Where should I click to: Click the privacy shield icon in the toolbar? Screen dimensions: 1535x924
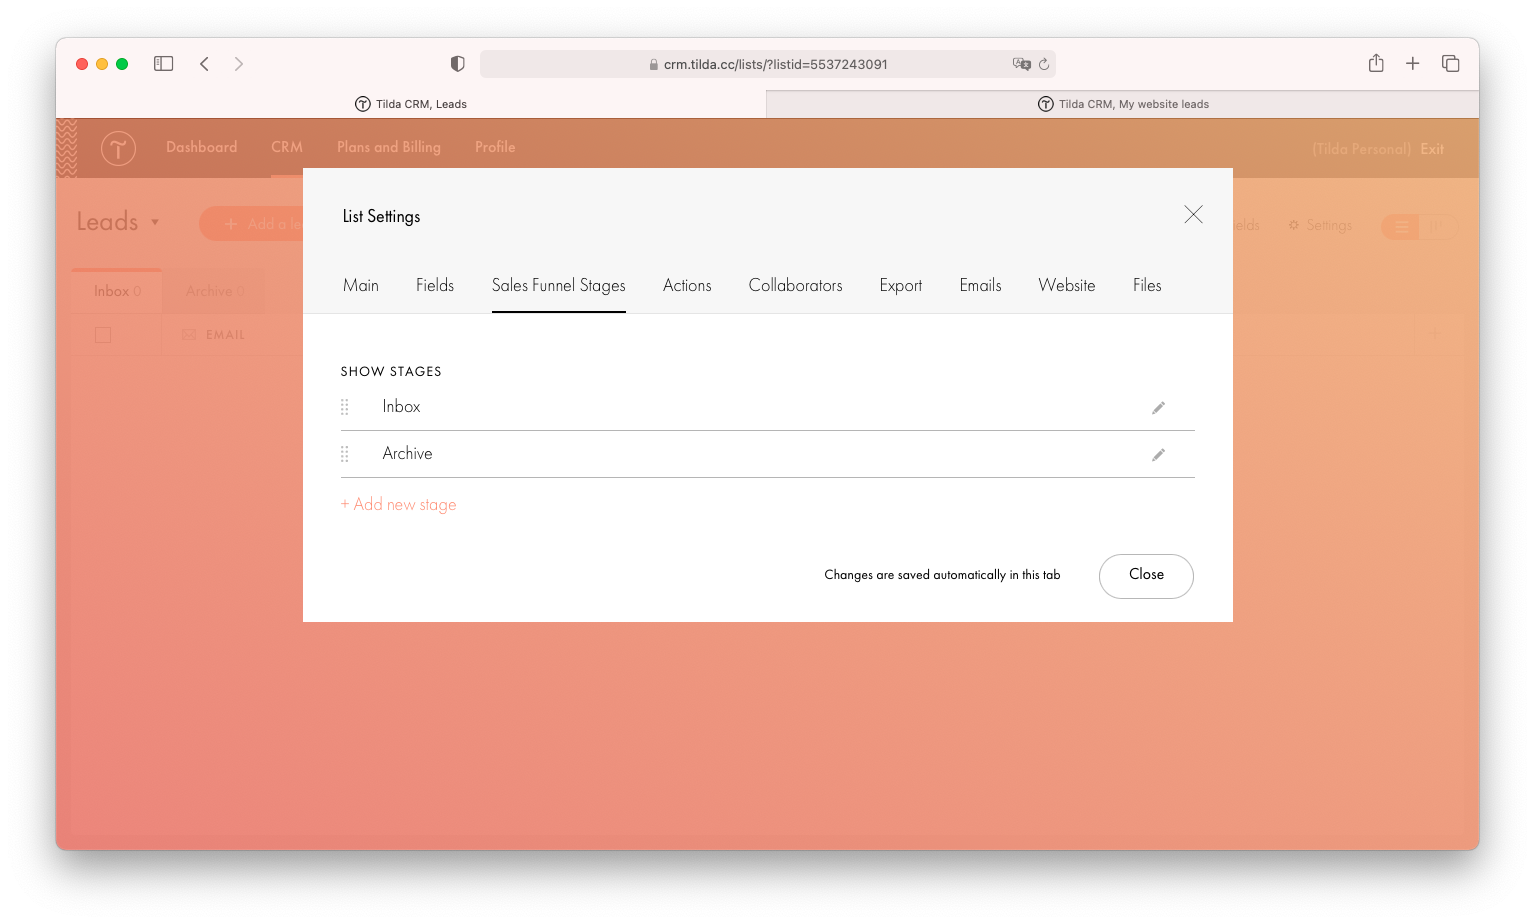click(x=457, y=63)
